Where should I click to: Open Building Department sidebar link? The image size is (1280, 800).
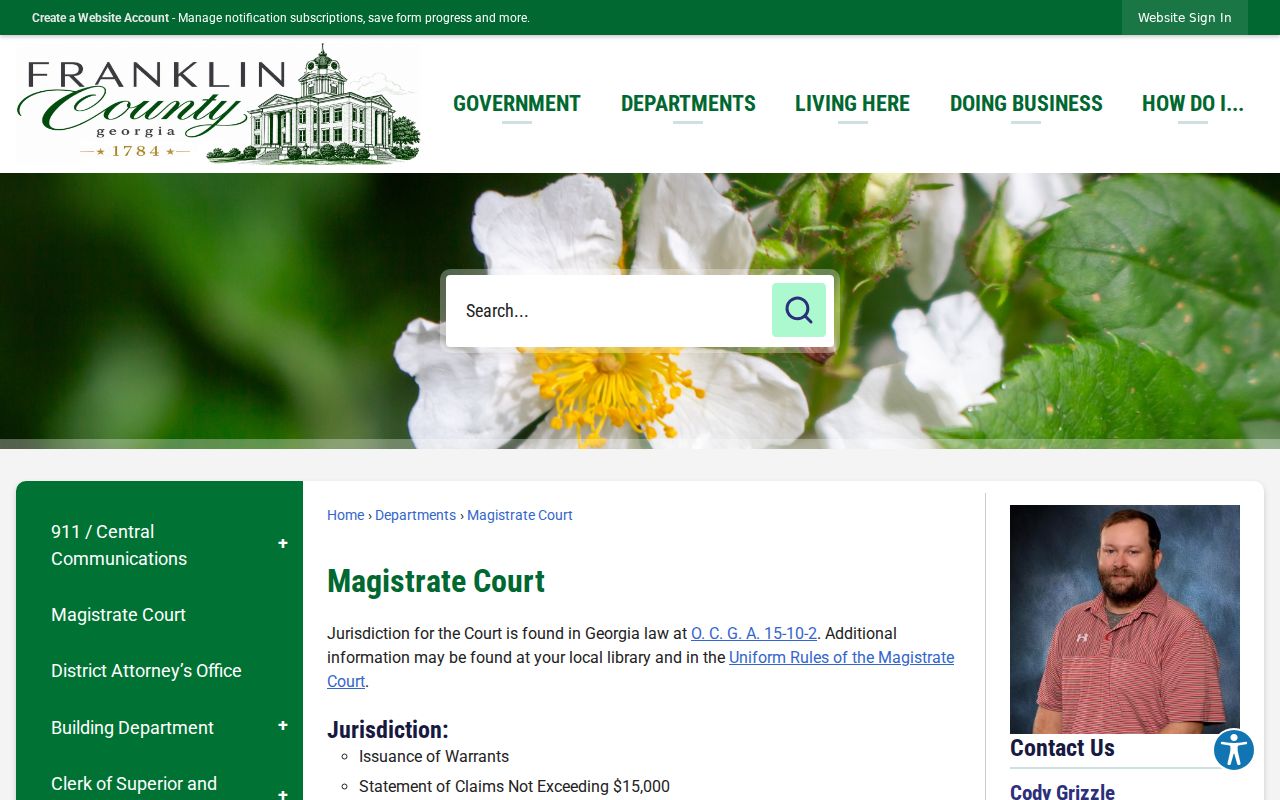(132, 728)
